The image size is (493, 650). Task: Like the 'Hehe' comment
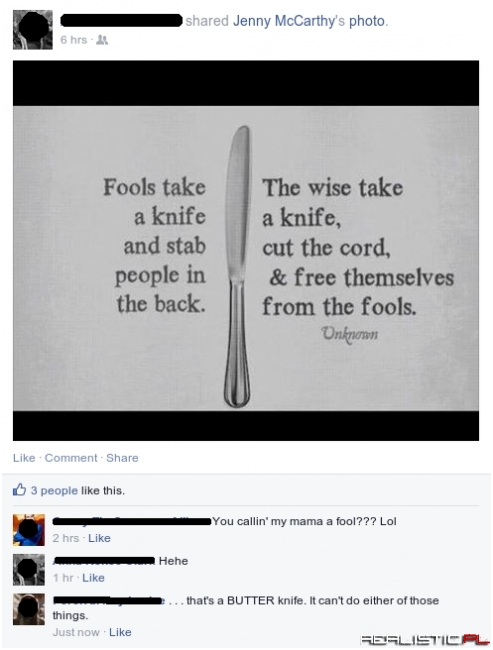pos(93,577)
